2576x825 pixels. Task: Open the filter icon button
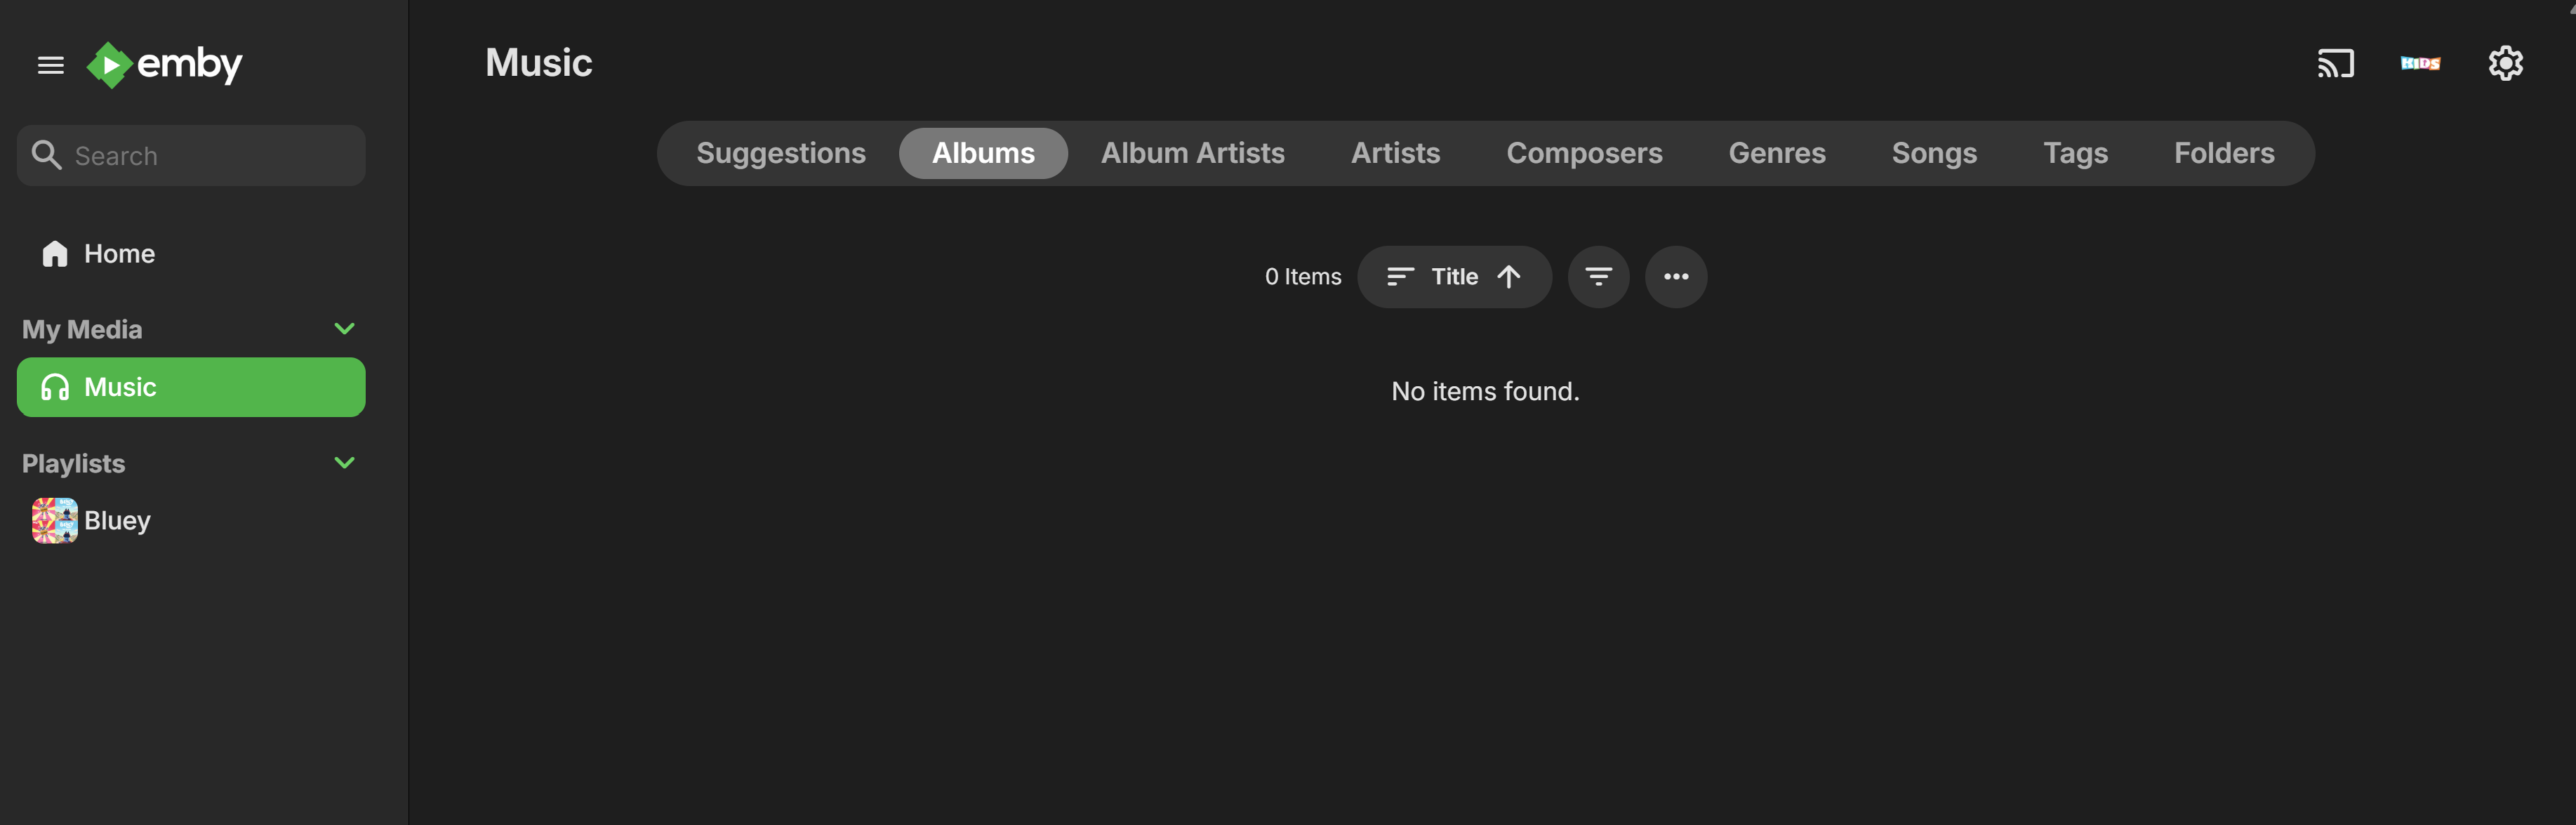tap(1598, 277)
